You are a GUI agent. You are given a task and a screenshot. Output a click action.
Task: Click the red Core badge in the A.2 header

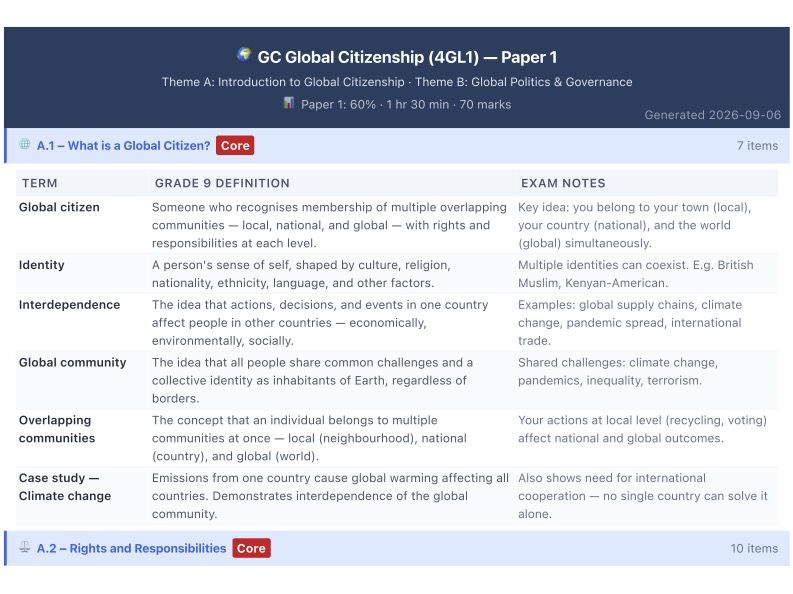click(251, 549)
